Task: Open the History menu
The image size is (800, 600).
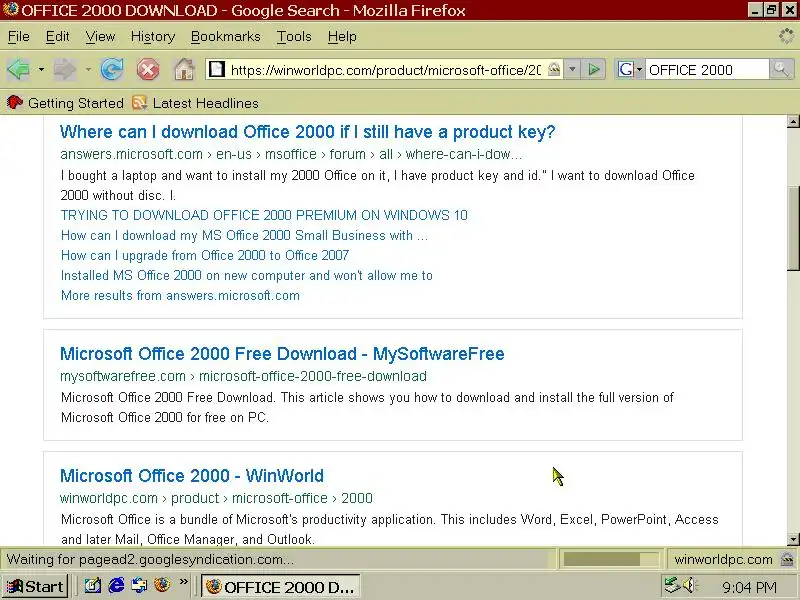Action: click(x=153, y=37)
